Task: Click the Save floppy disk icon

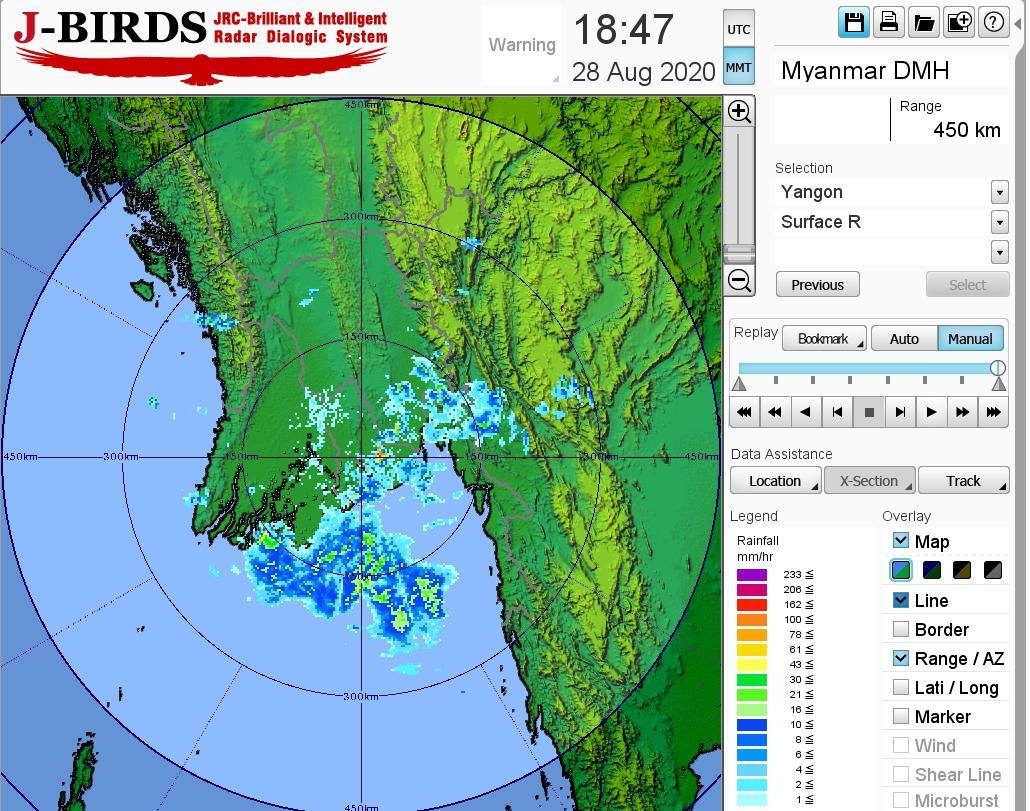Action: pyautogui.click(x=854, y=22)
